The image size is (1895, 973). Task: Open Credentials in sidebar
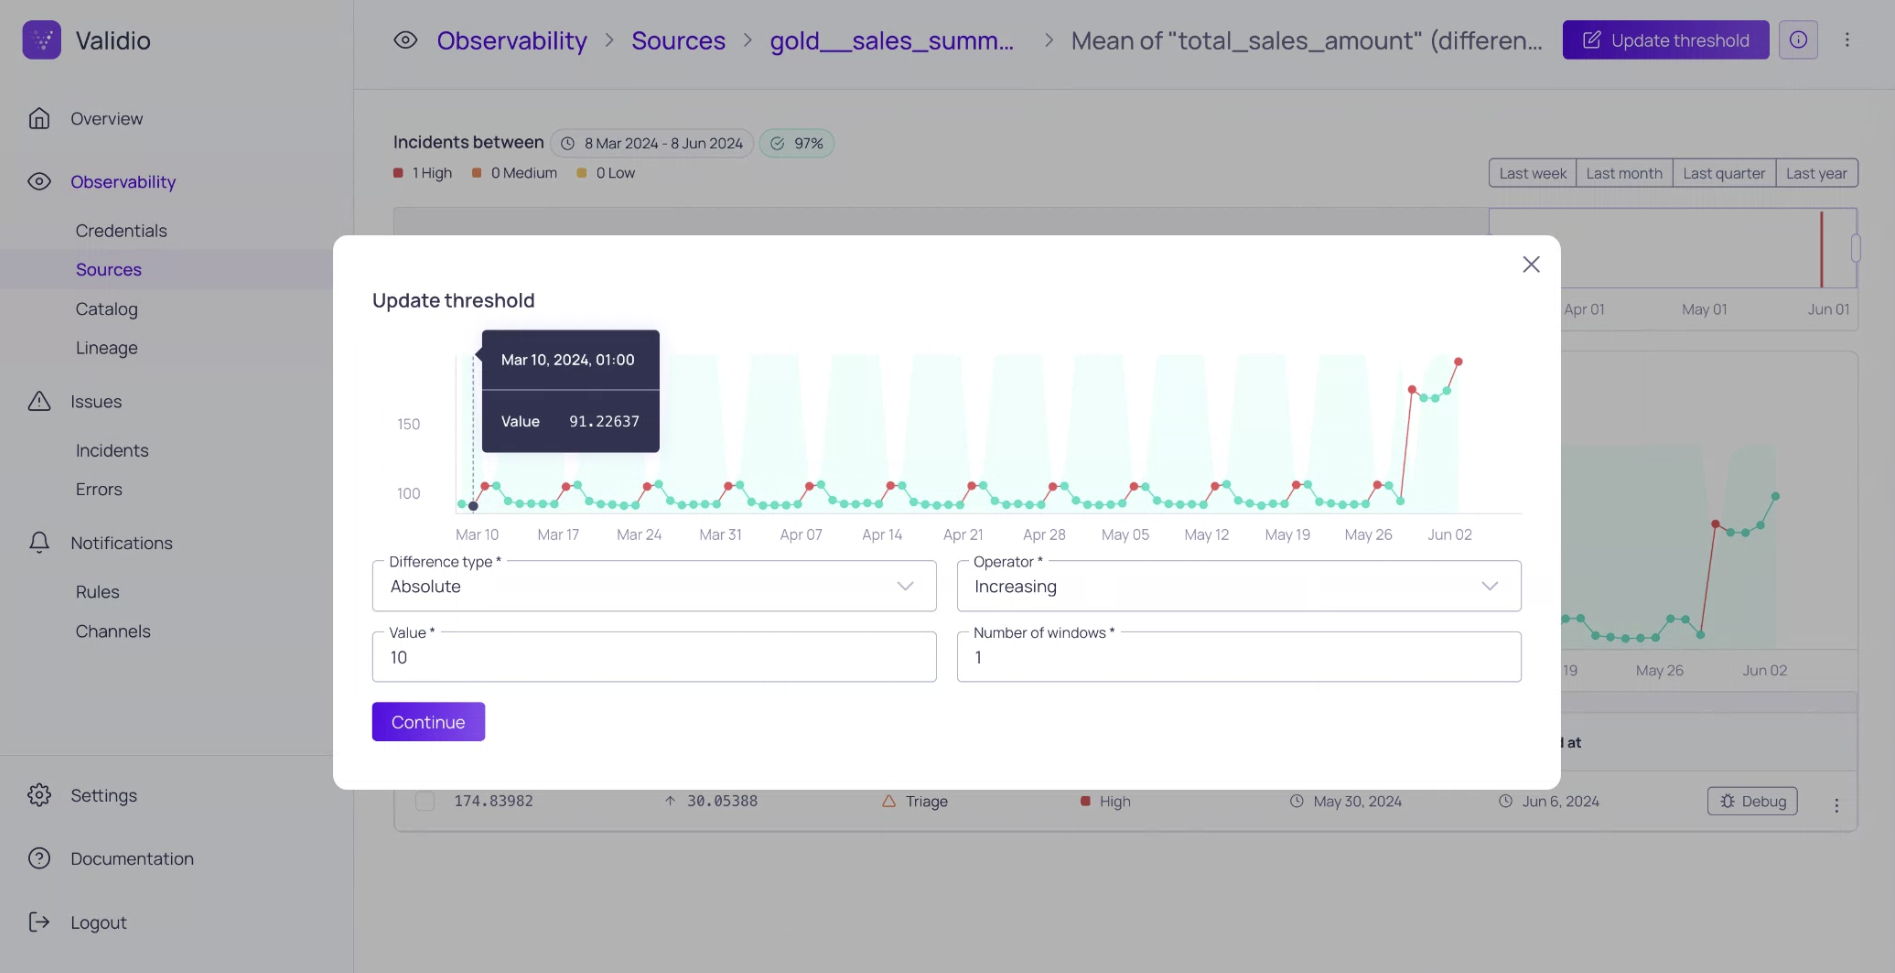point(121,231)
